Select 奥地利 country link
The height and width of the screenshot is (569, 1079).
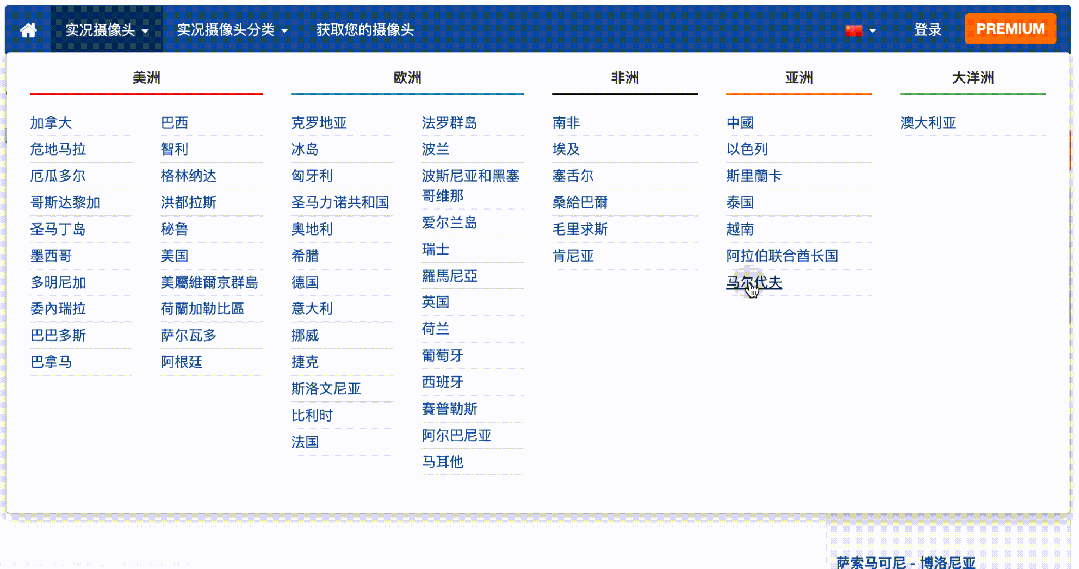click(x=312, y=229)
